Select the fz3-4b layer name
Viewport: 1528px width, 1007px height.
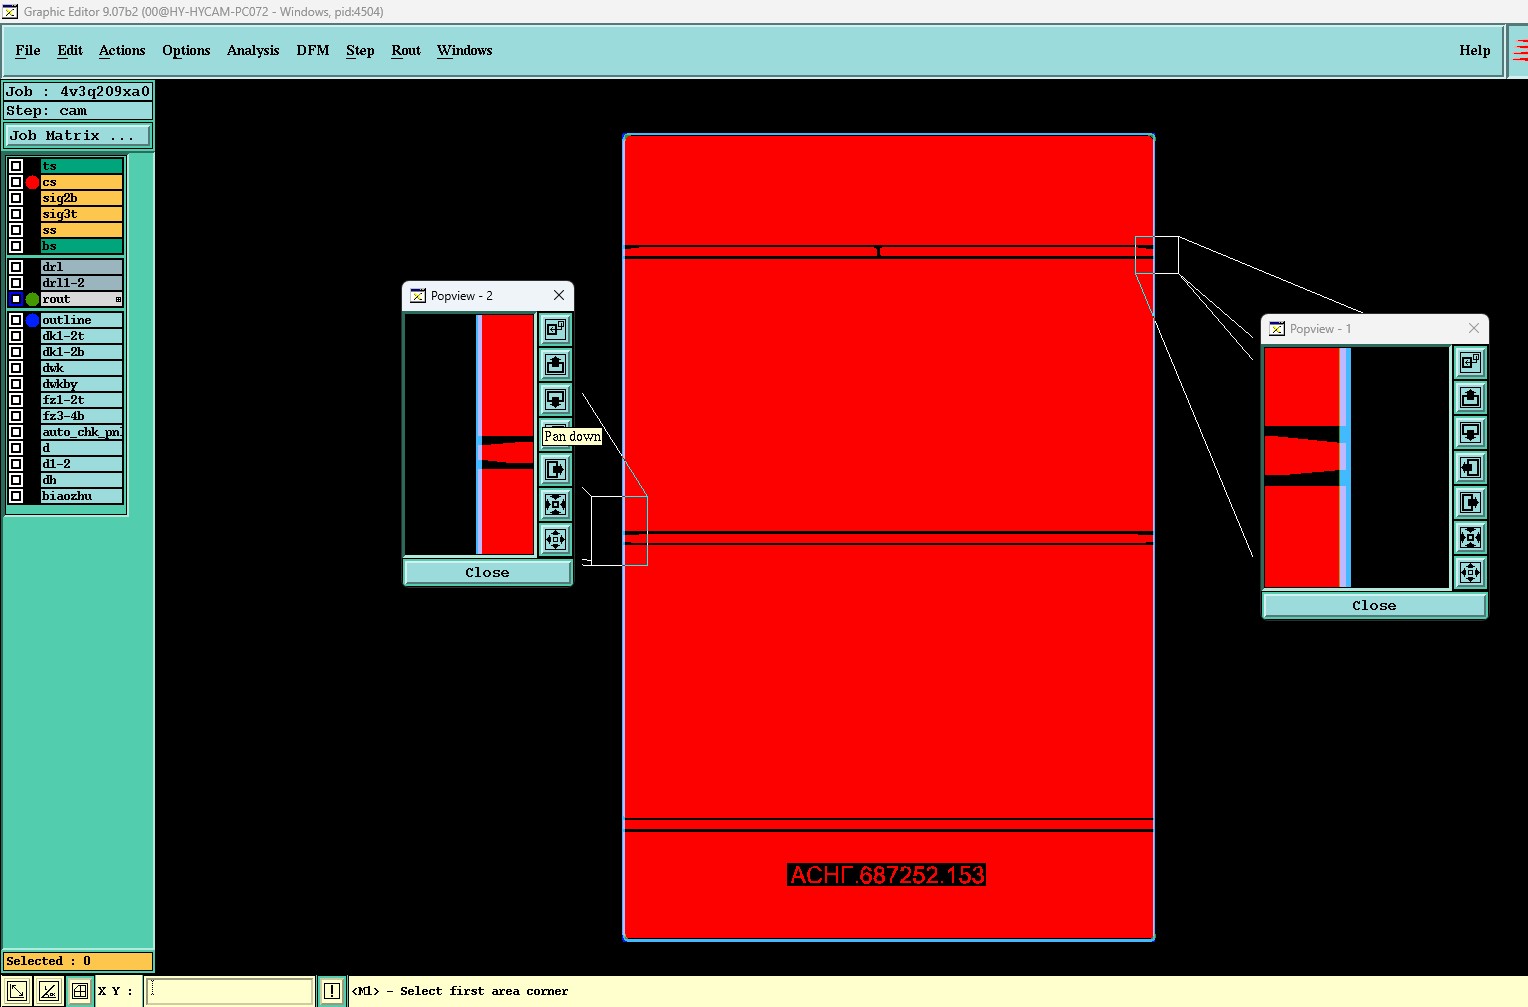(x=82, y=416)
